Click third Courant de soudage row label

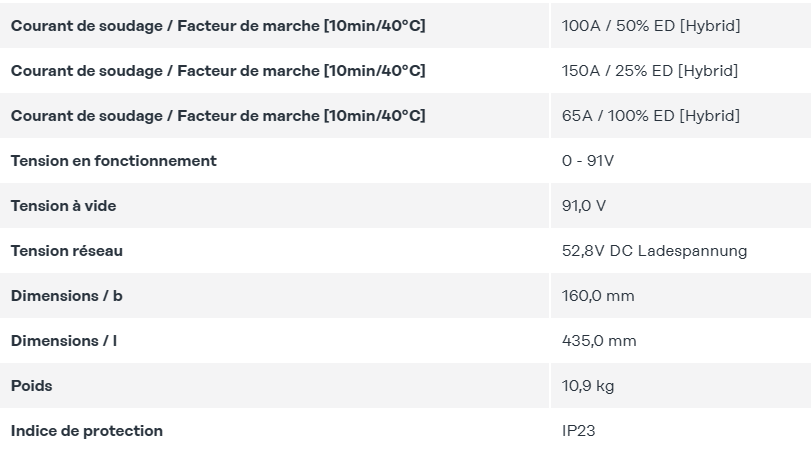point(218,116)
